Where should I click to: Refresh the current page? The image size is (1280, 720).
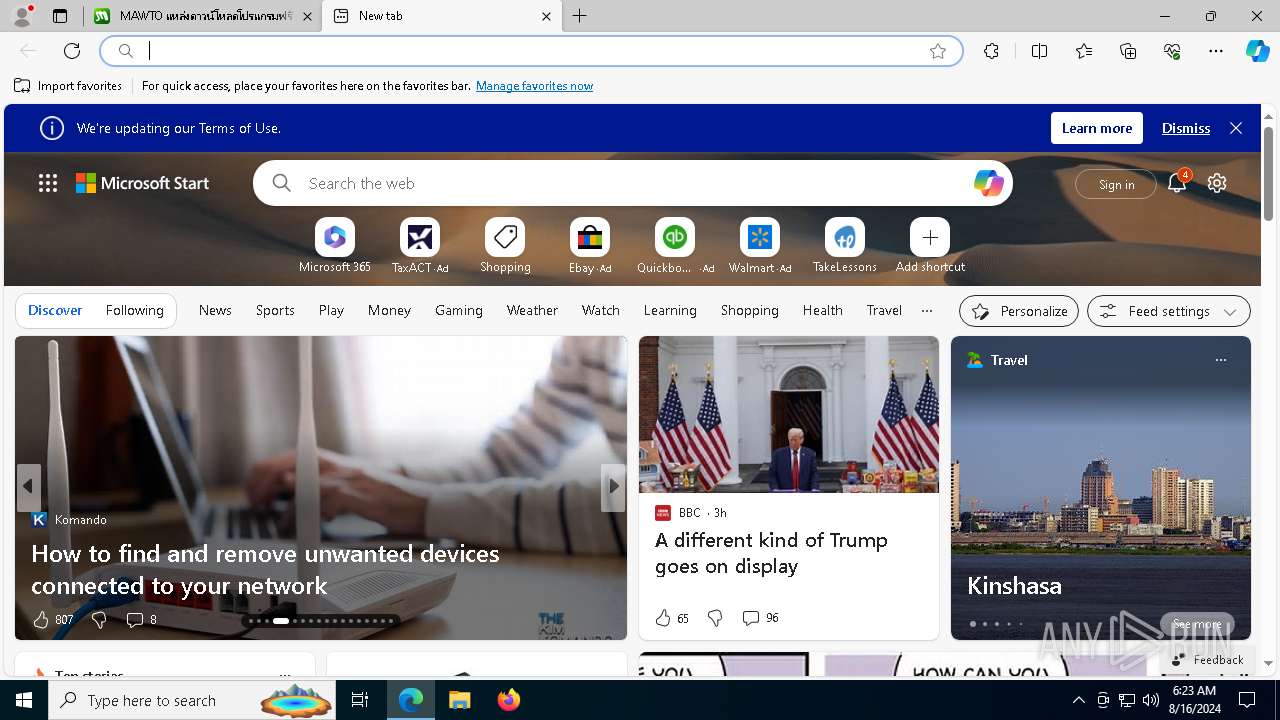click(x=72, y=51)
